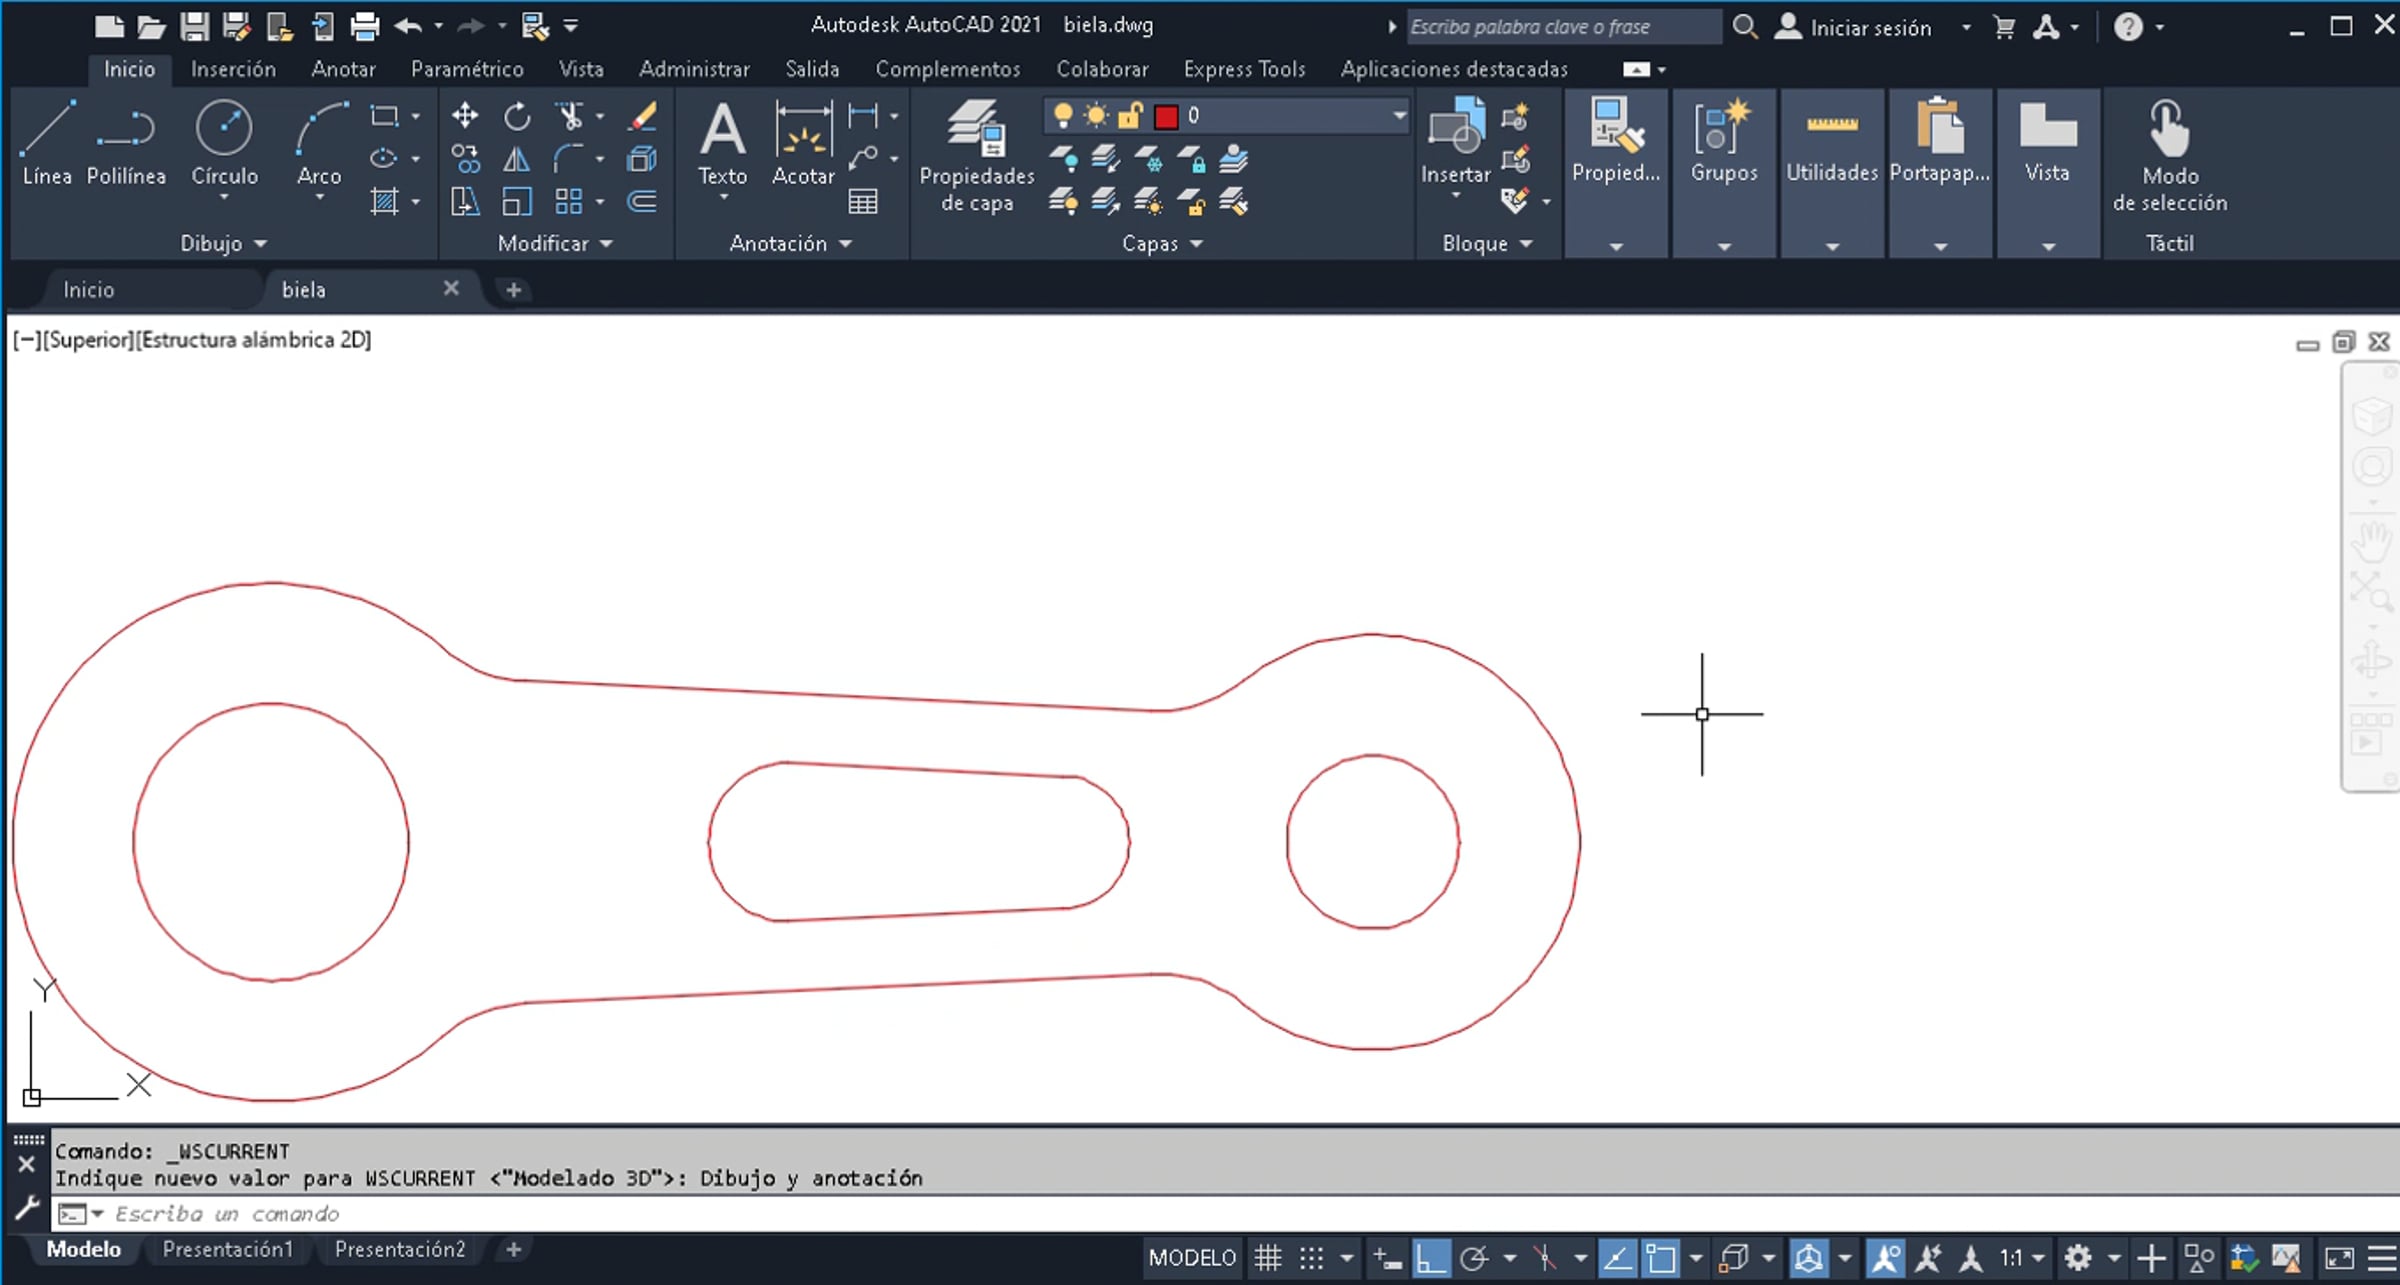
Task: Open Propiedades de capa panel
Action: click(977, 155)
